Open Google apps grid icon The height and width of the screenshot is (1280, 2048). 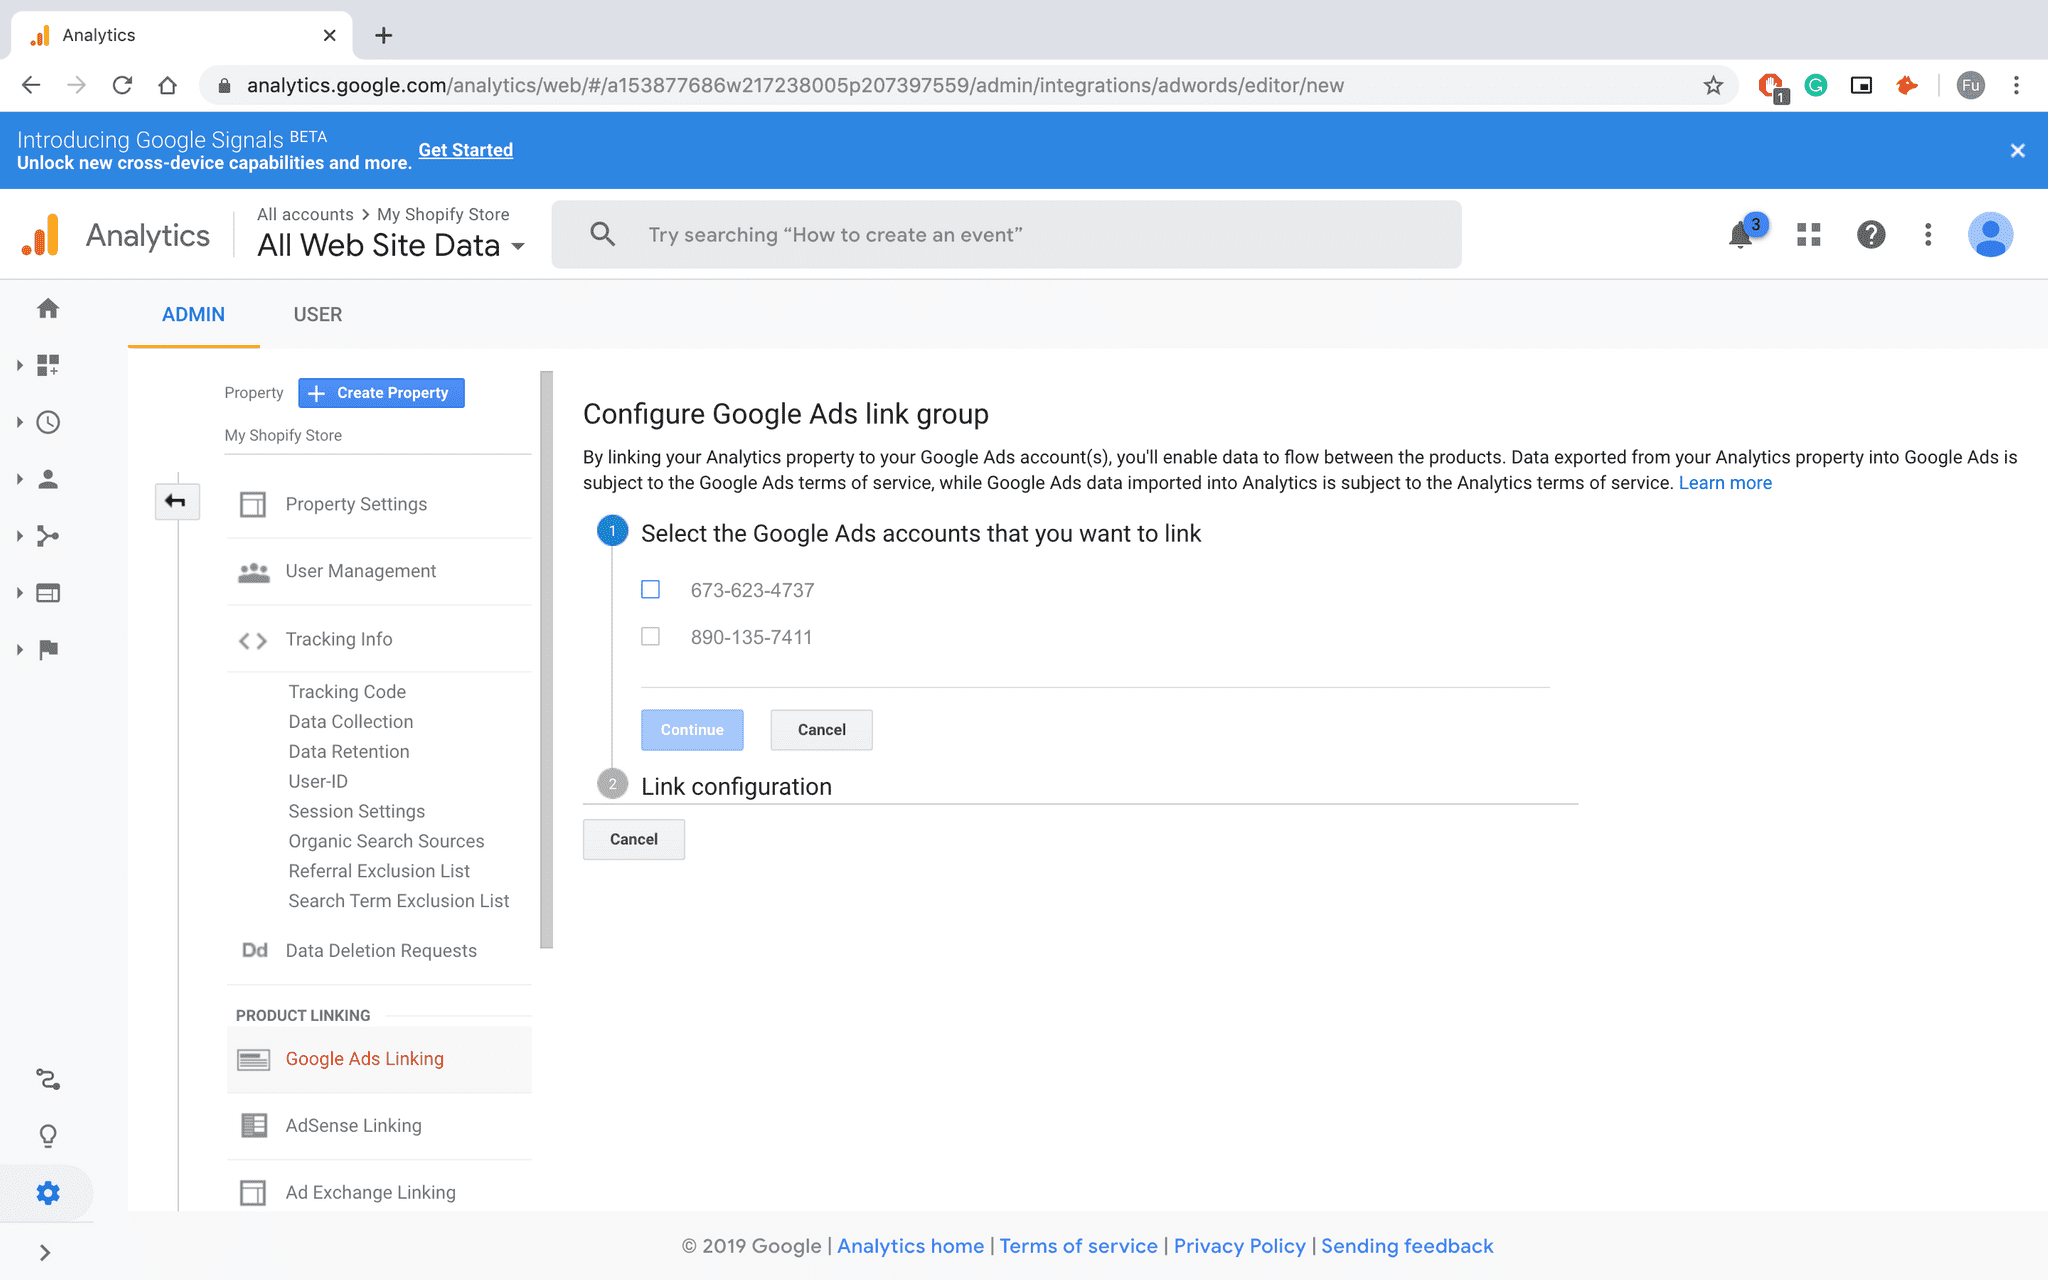click(x=1809, y=235)
